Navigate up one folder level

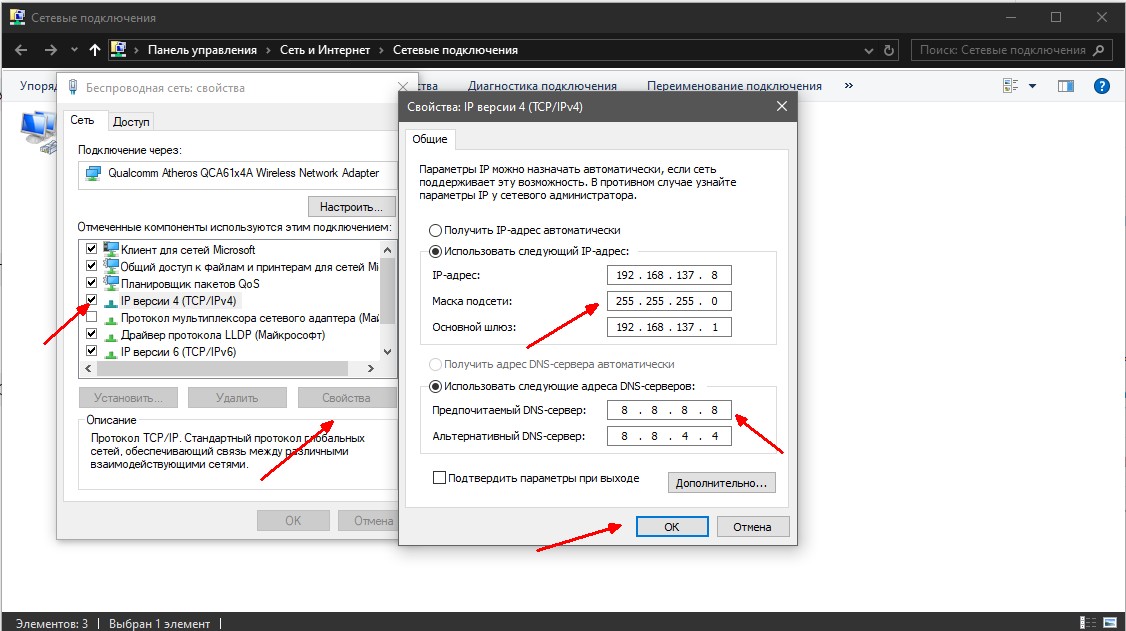pos(95,50)
